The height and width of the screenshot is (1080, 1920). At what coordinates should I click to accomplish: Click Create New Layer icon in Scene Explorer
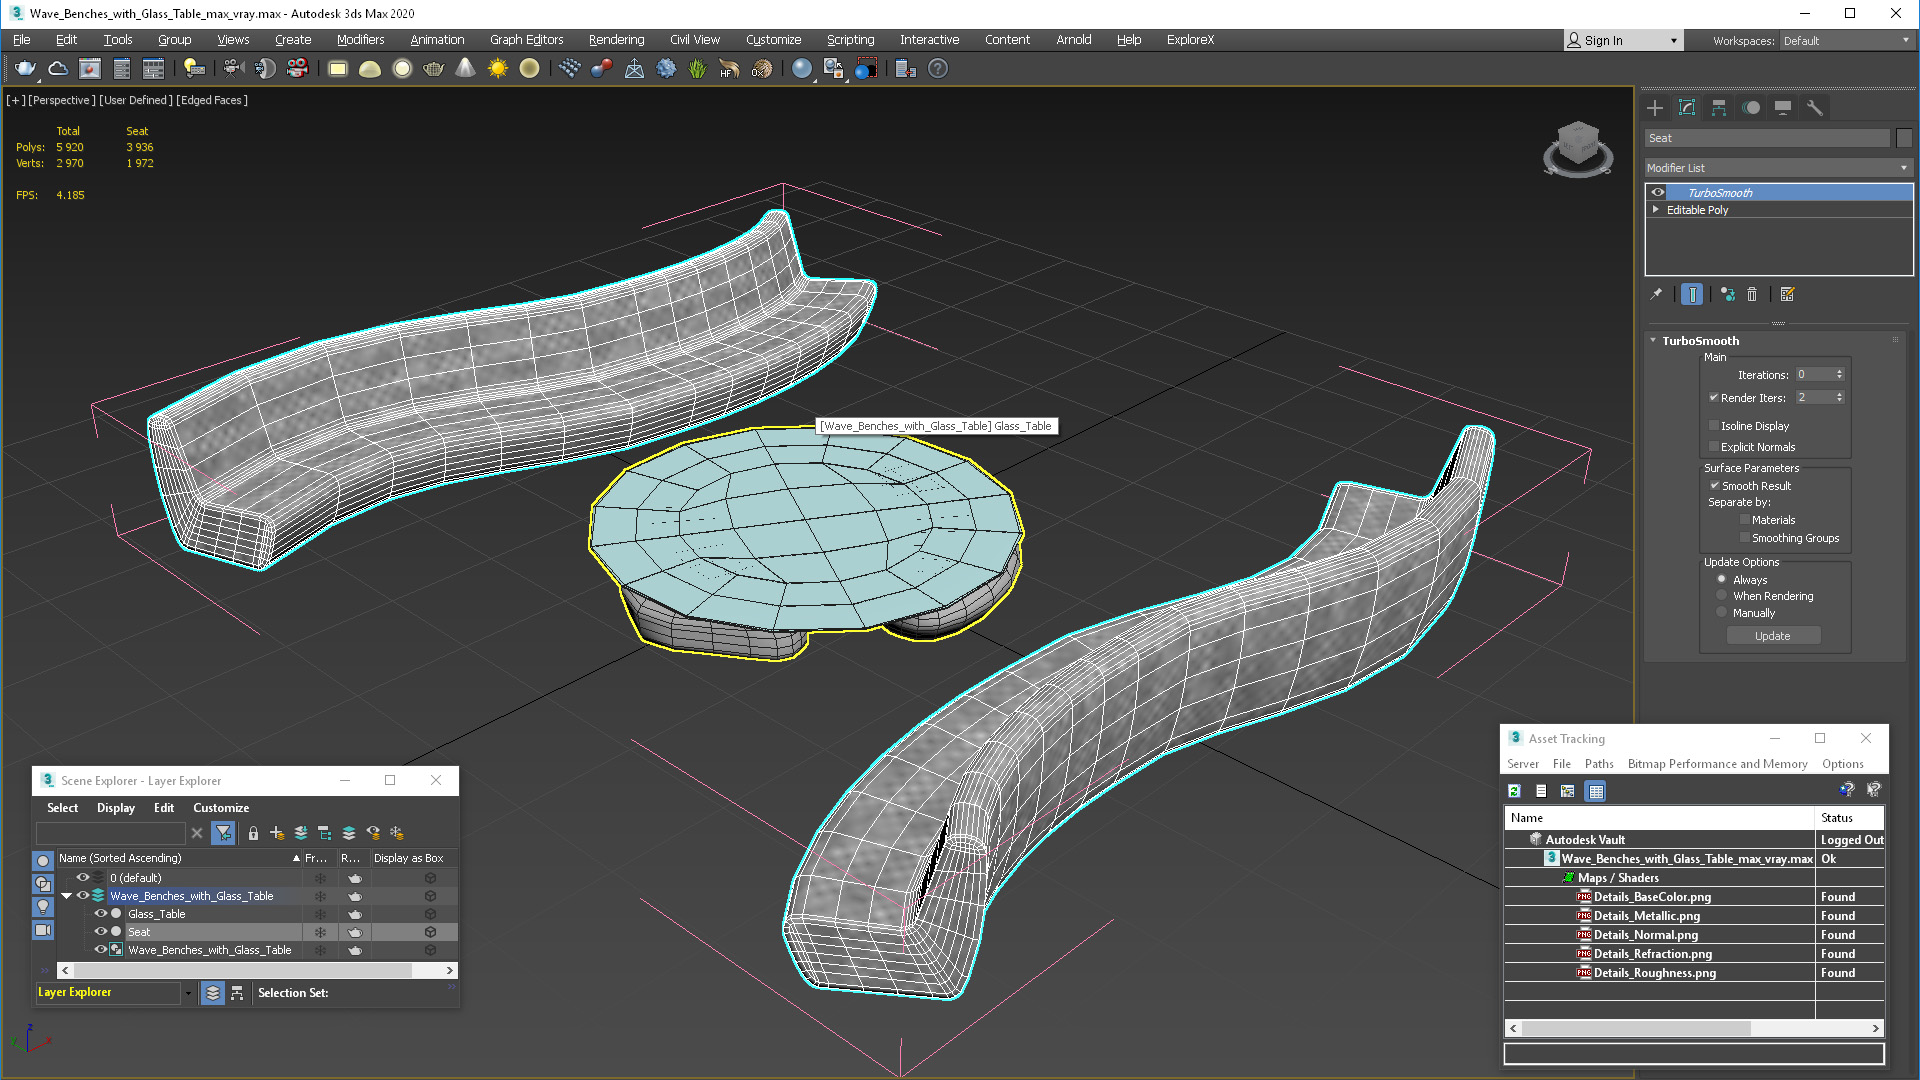point(277,833)
